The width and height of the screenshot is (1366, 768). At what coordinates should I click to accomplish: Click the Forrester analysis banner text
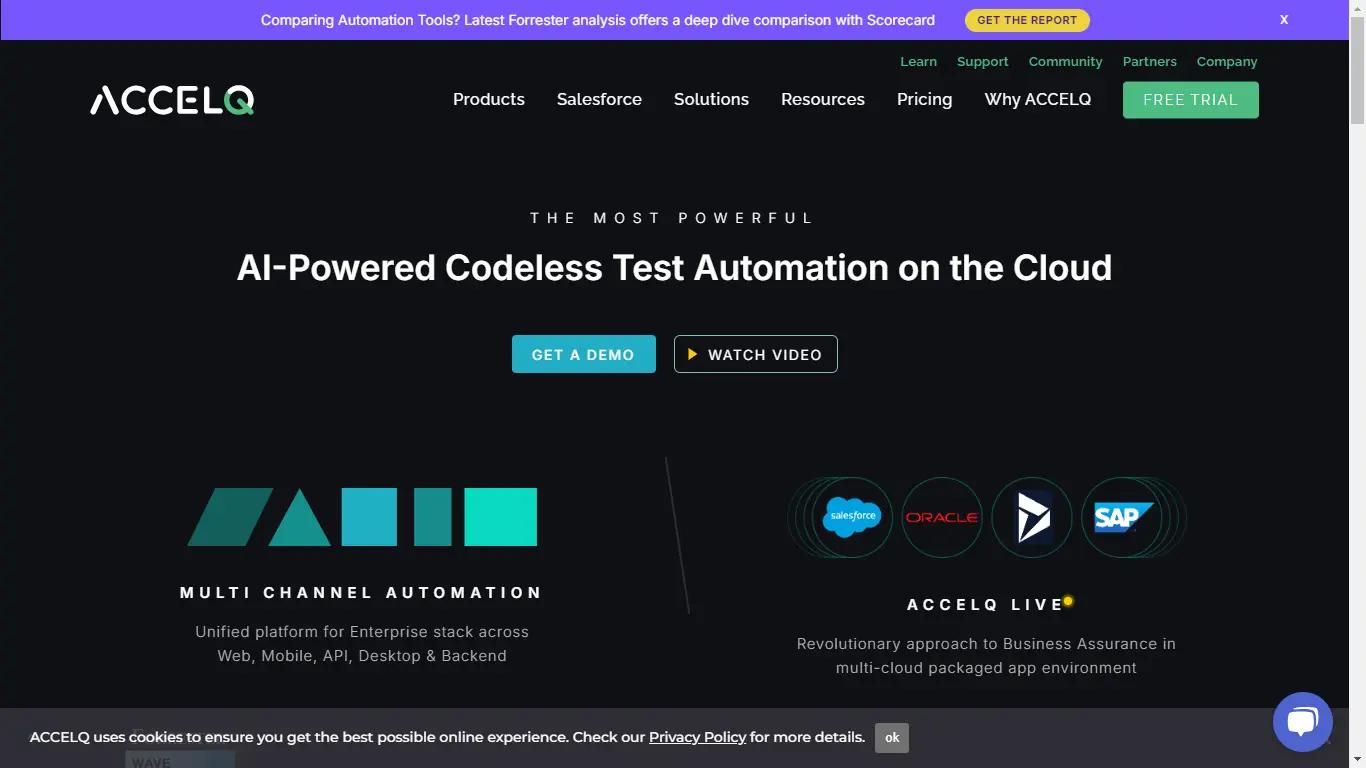597,20
